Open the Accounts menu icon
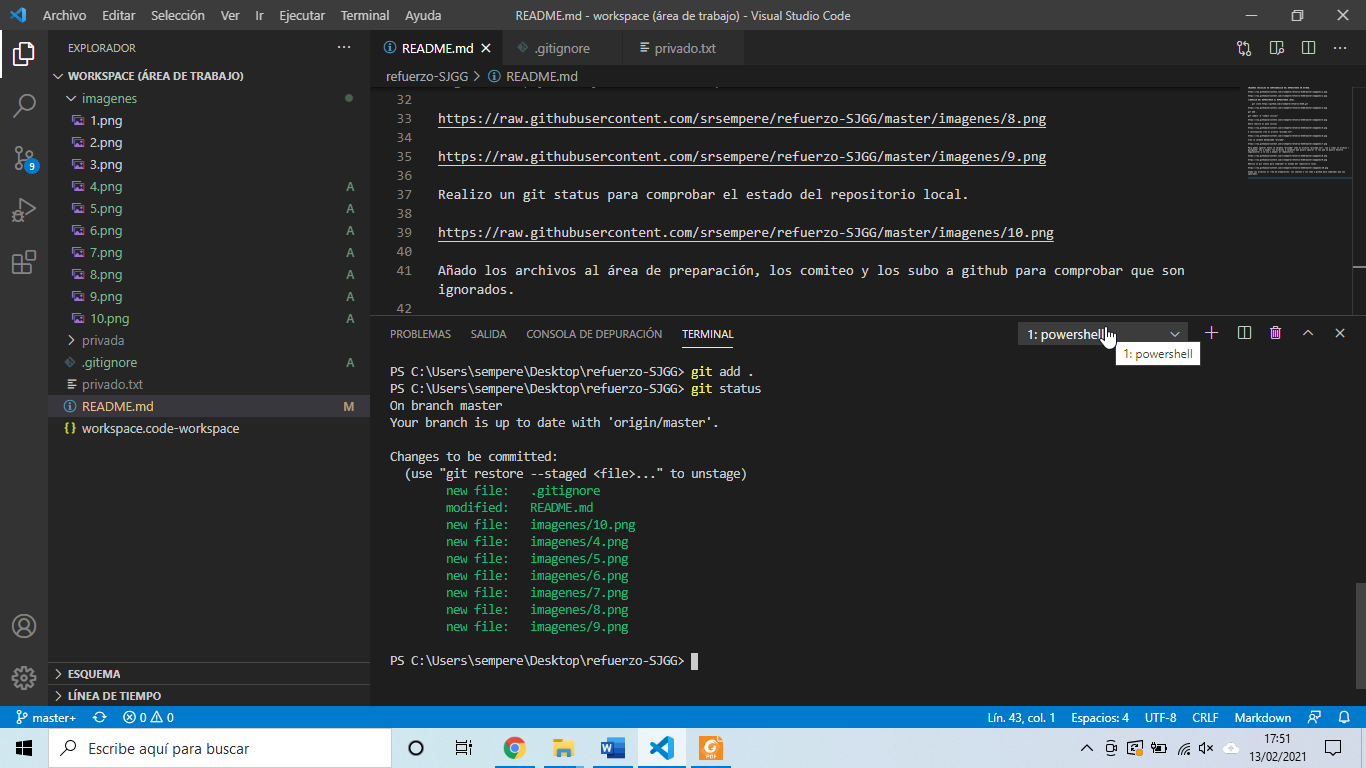 click(x=24, y=626)
